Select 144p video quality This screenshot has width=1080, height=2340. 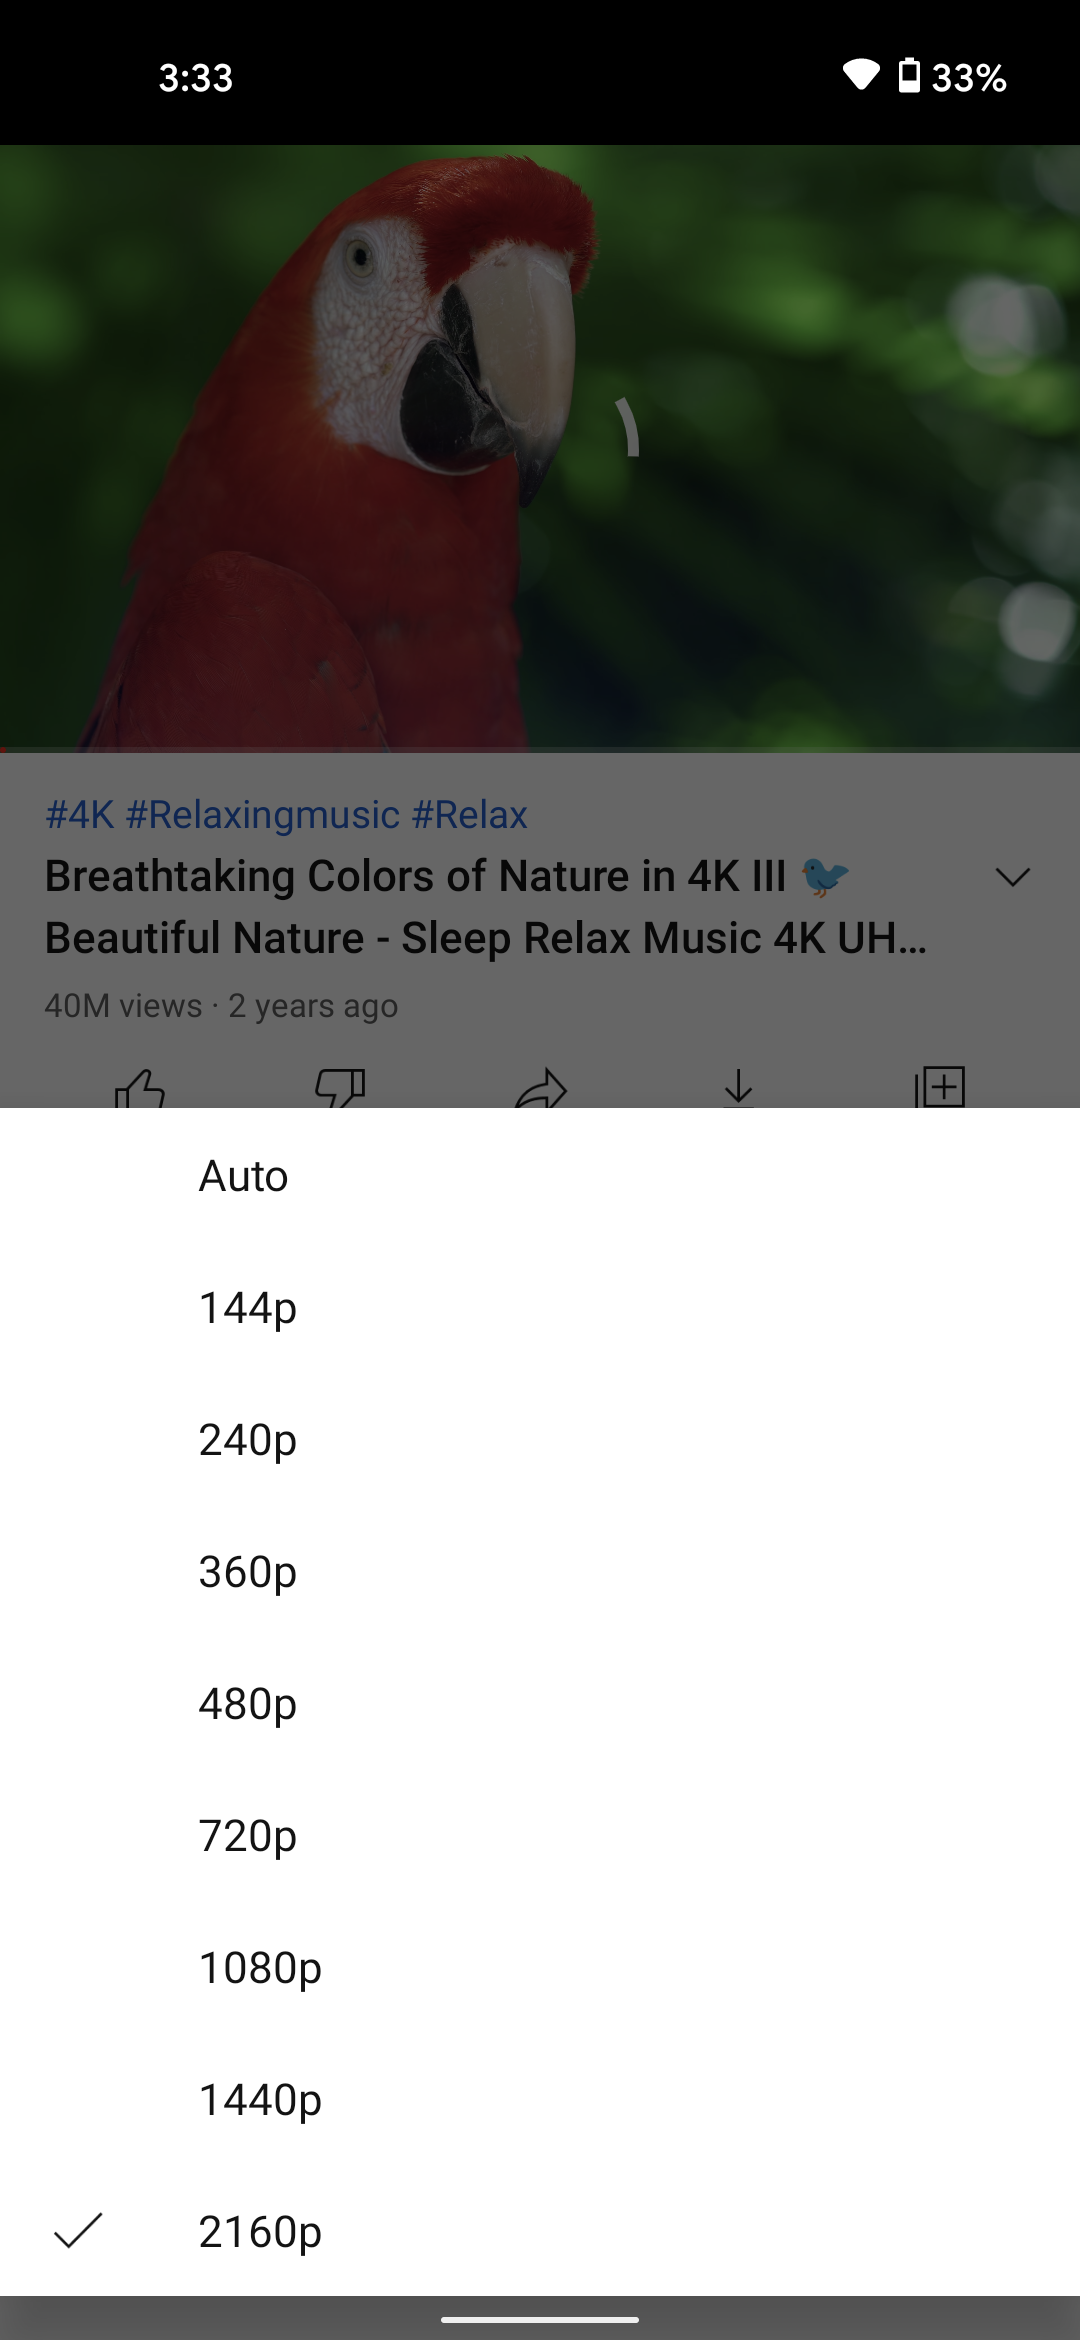click(248, 1308)
